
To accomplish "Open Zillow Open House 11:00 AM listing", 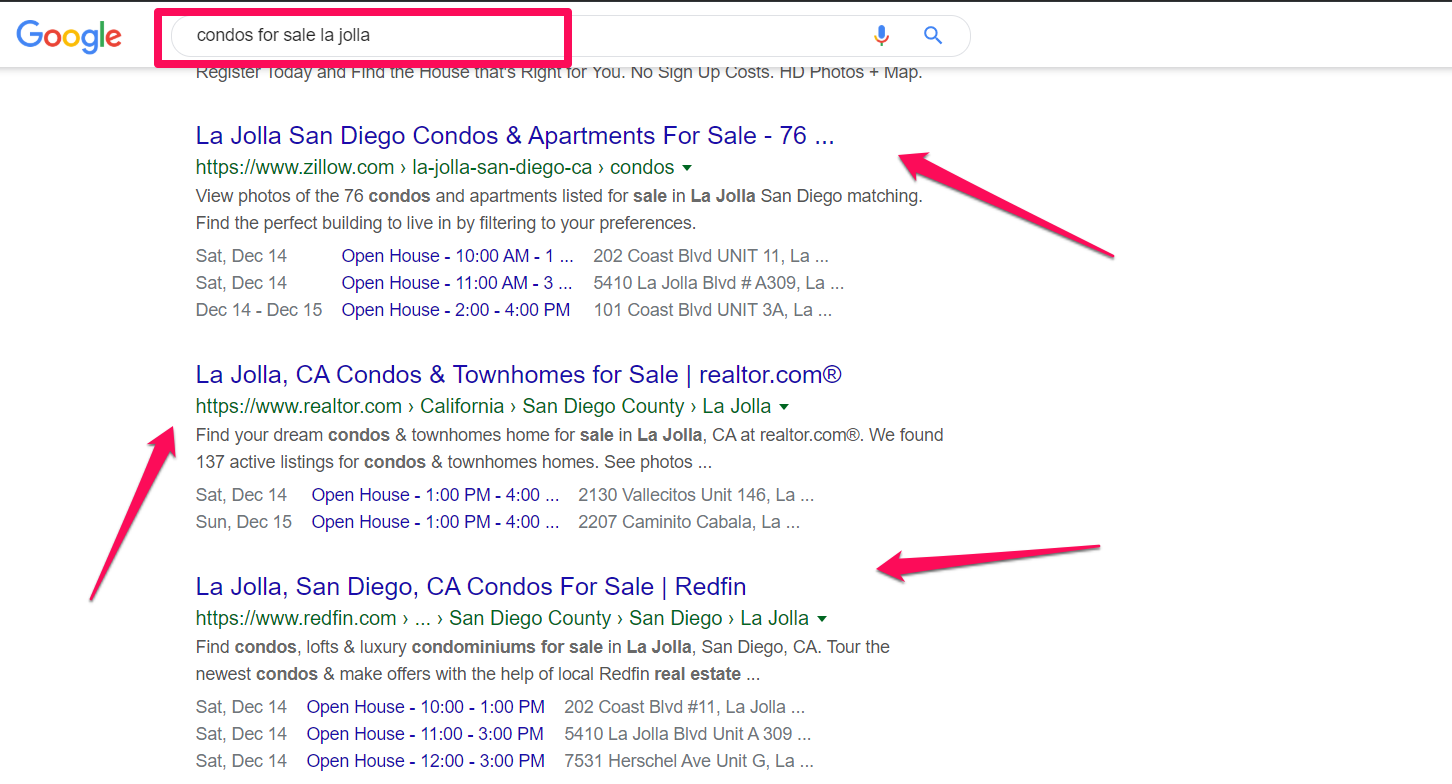I will [x=458, y=283].
